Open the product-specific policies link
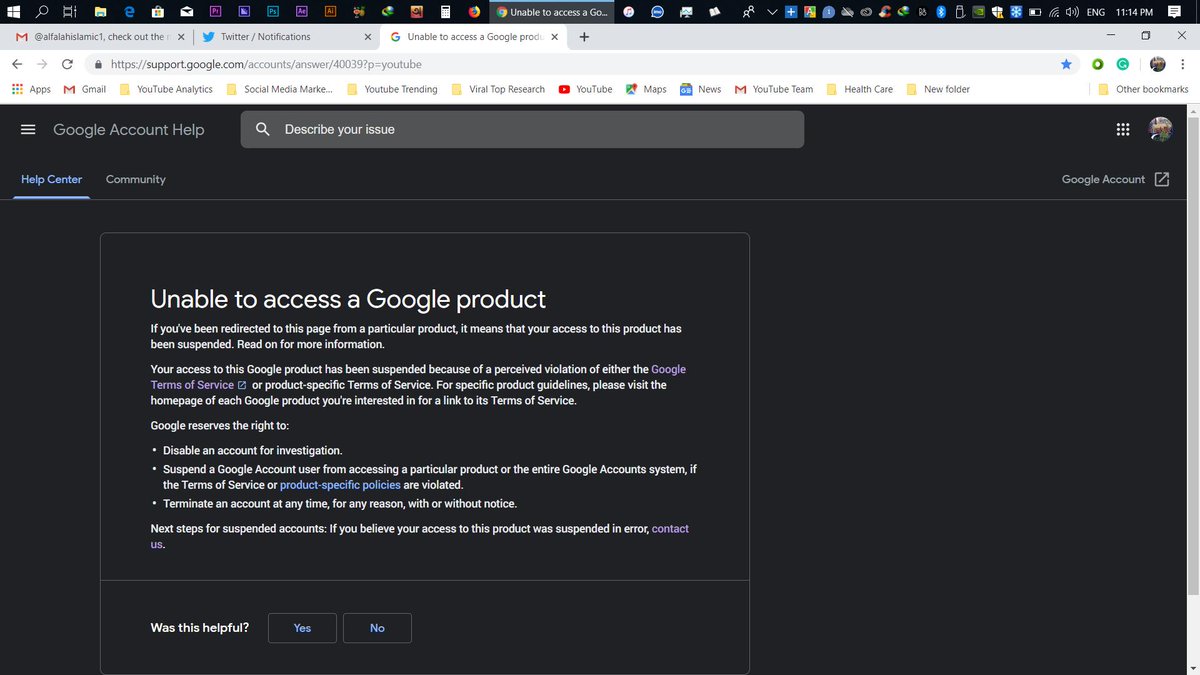The width and height of the screenshot is (1200, 675). click(340, 485)
